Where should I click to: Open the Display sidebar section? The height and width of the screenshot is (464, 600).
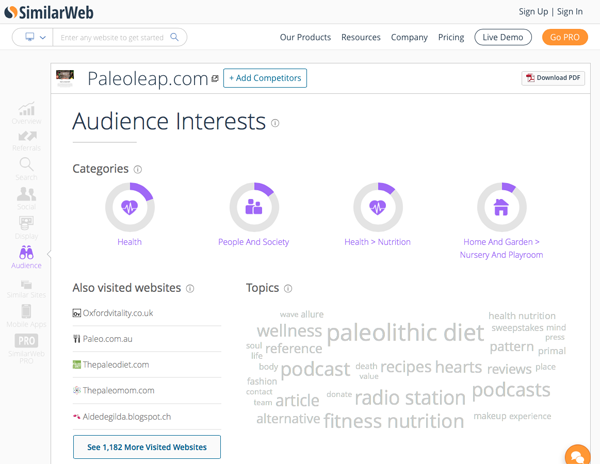pyautogui.click(x=26, y=228)
